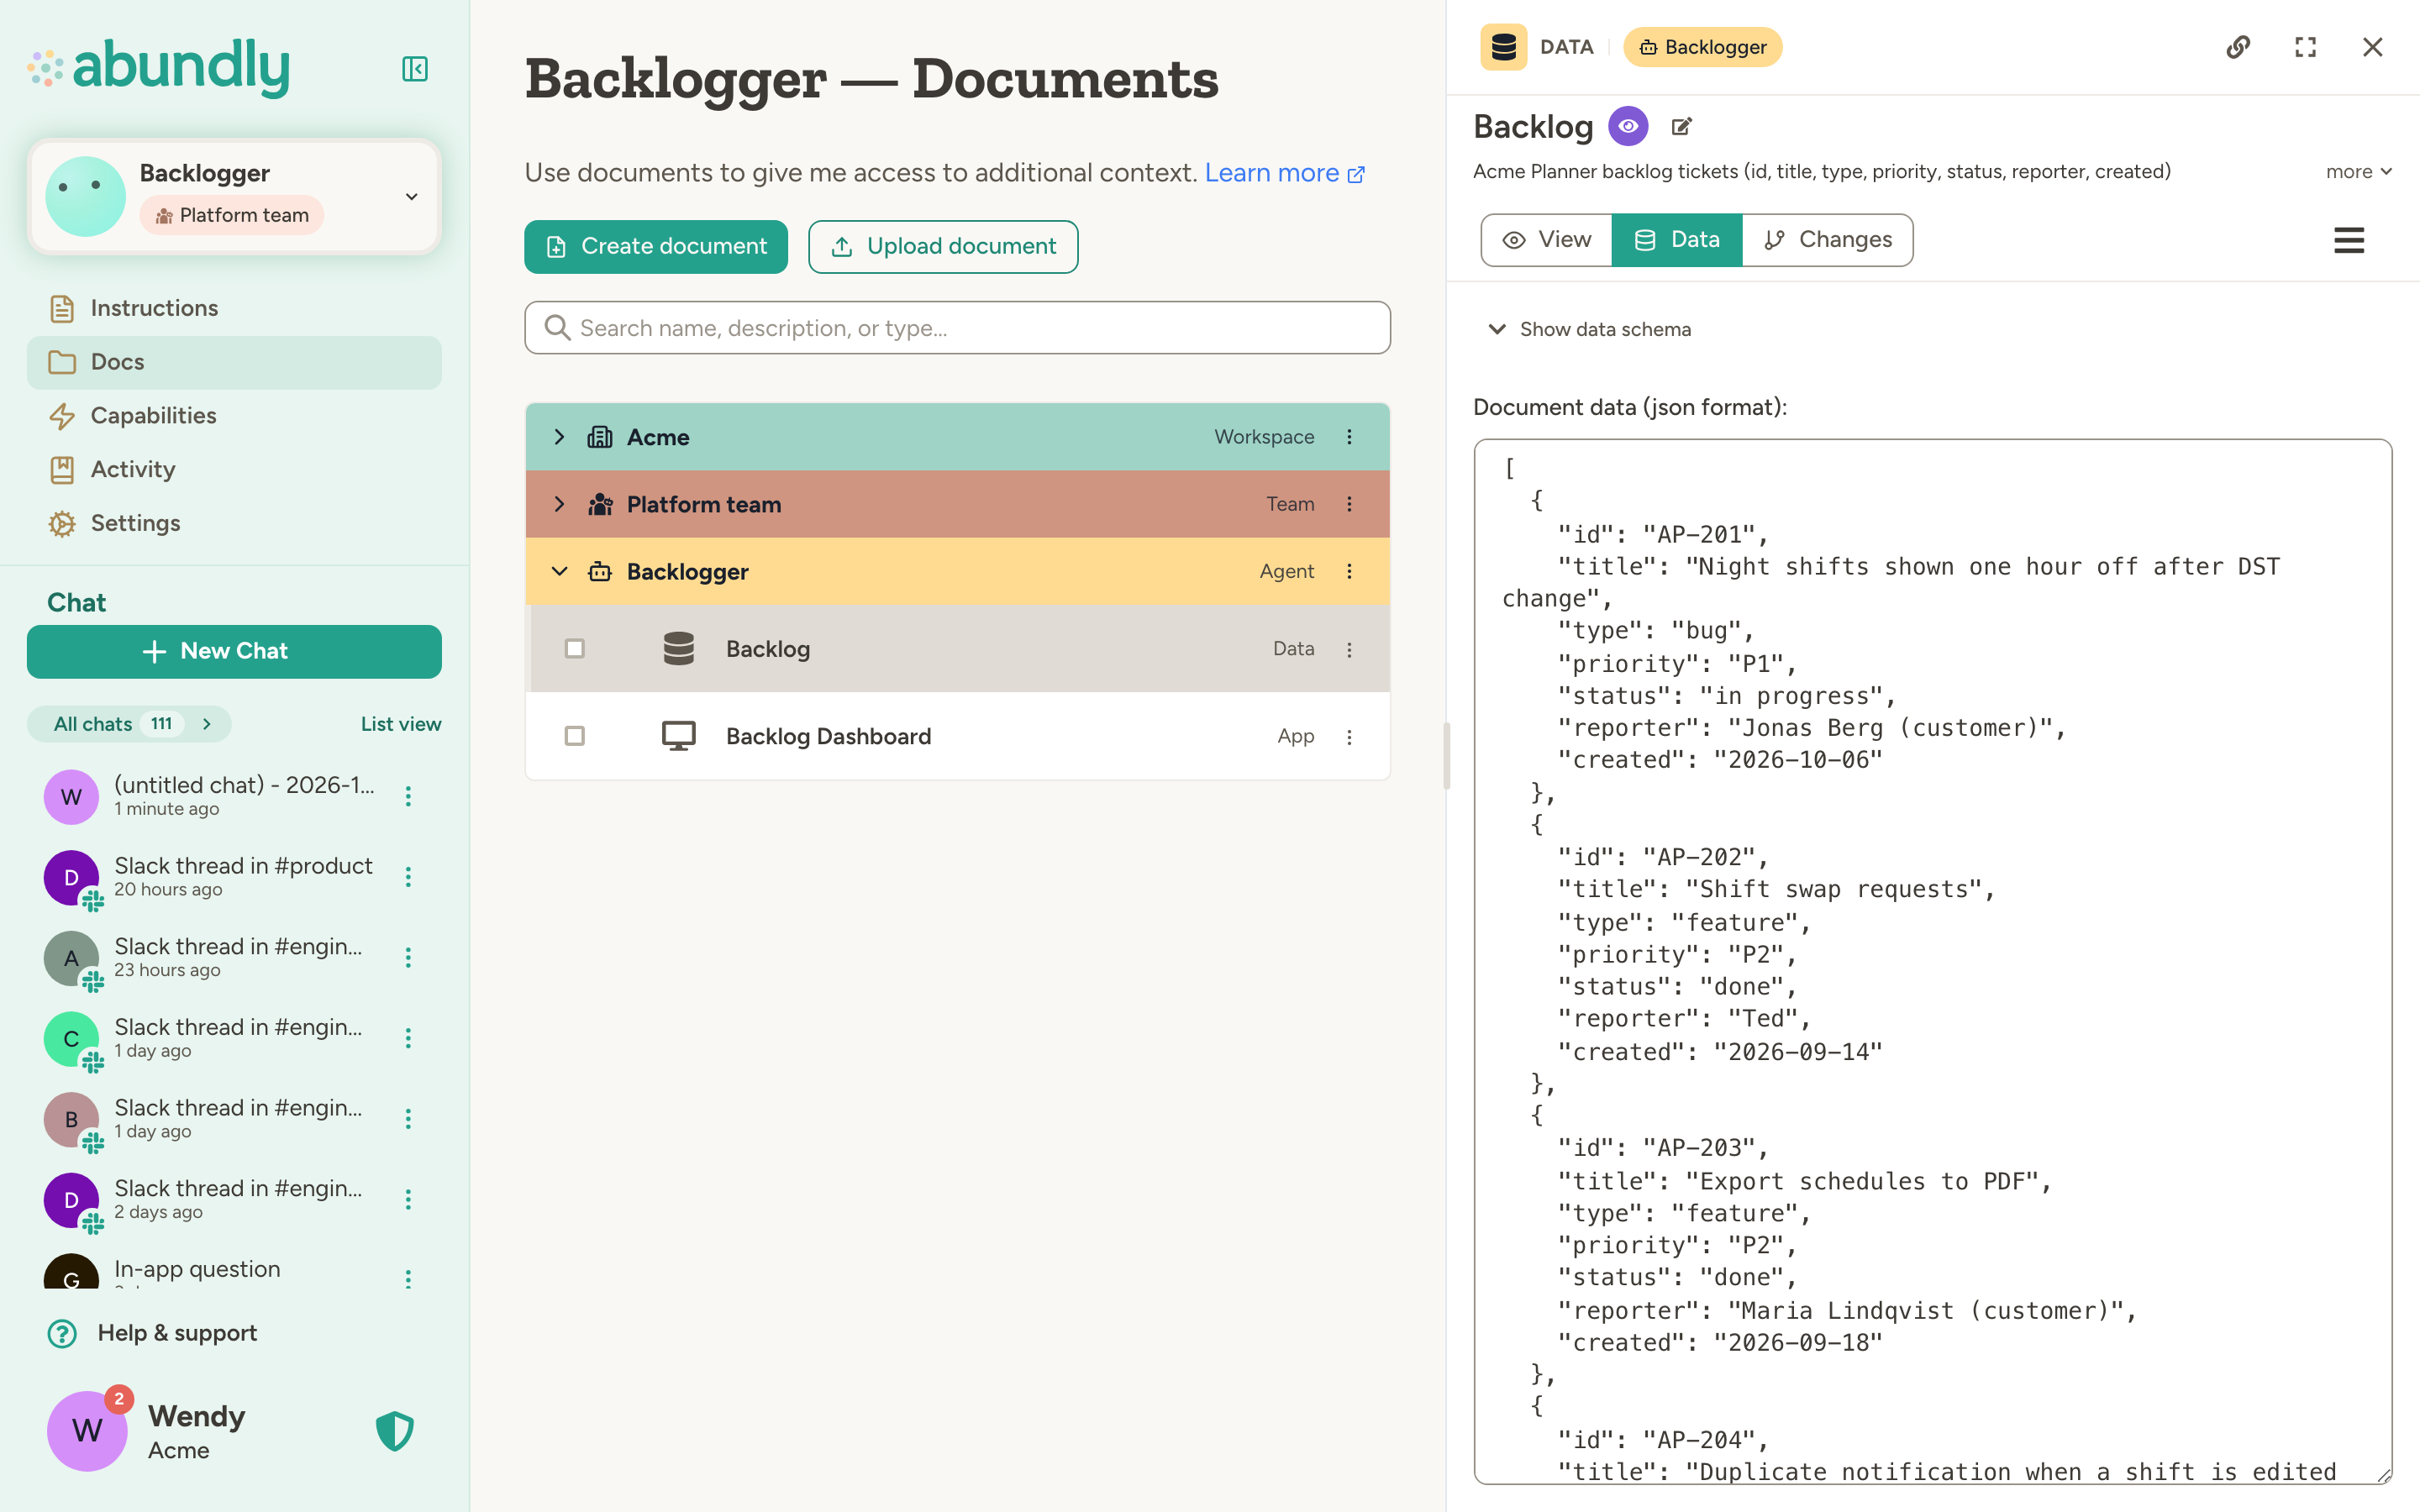The width and height of the screenshot is (2420, 1512).
Task: Open the All chats filter
Action: (x=129, y=724)
